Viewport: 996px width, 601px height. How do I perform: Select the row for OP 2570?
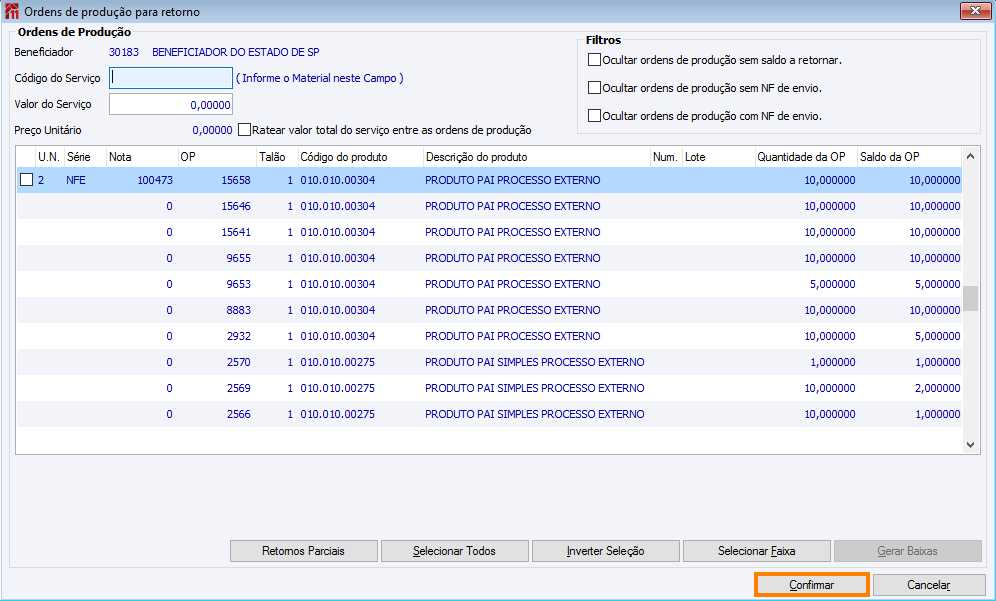point(489,362)
